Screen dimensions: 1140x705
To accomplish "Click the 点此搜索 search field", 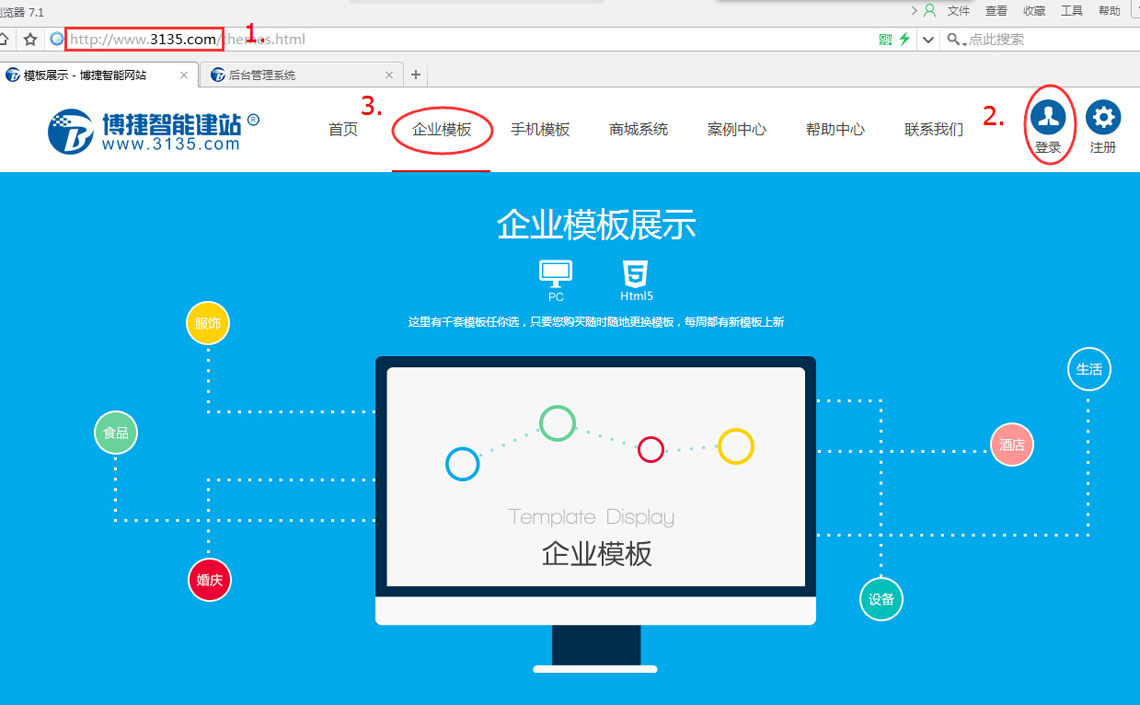I will click(1040, 39).
